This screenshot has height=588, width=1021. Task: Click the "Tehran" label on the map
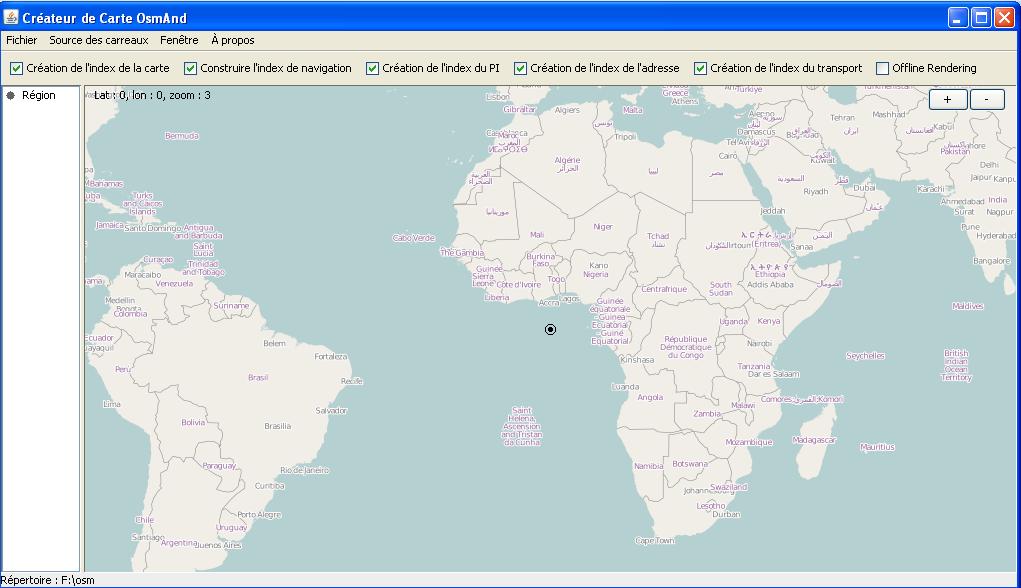click(843, 118)
